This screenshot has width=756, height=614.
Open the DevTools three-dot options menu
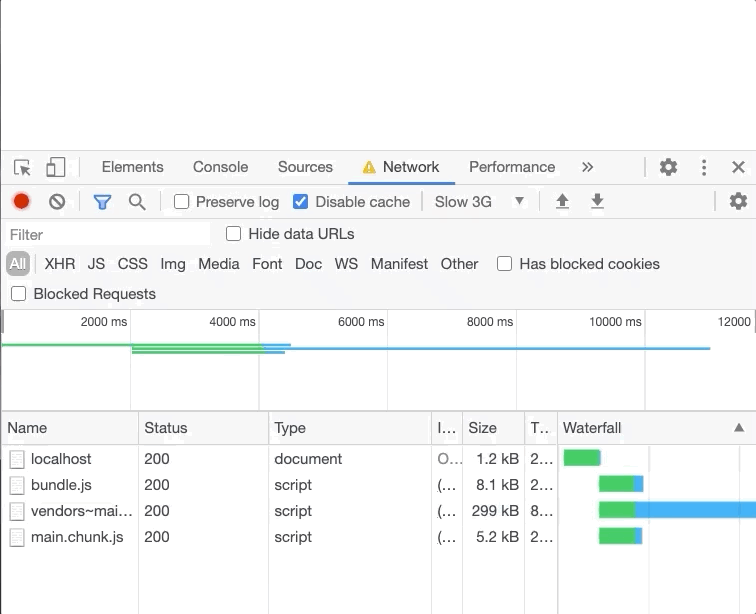(704, 167)
